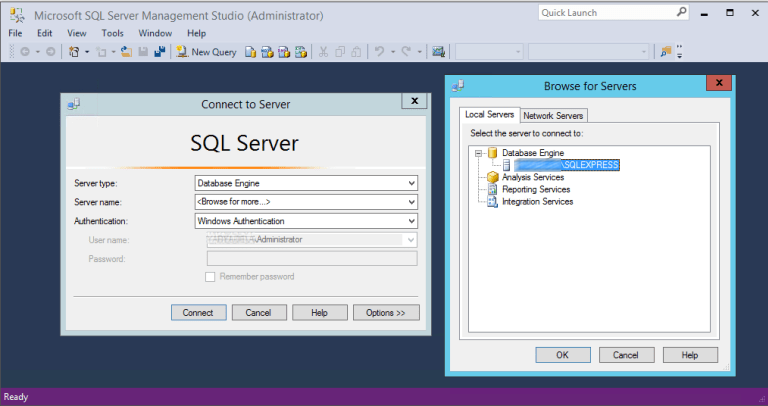Image resolution: width=768 pixels, height=406 pixels.
Task: Click Help in Connect to Server dialog
Action: [x=319, y=312]
